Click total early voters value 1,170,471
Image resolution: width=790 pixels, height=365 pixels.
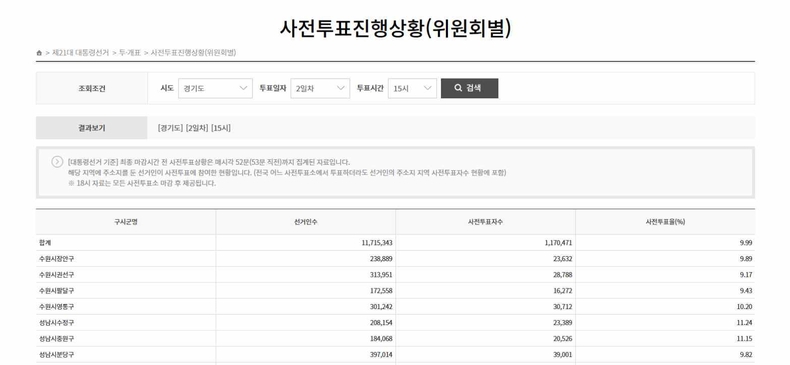point(558,242)
